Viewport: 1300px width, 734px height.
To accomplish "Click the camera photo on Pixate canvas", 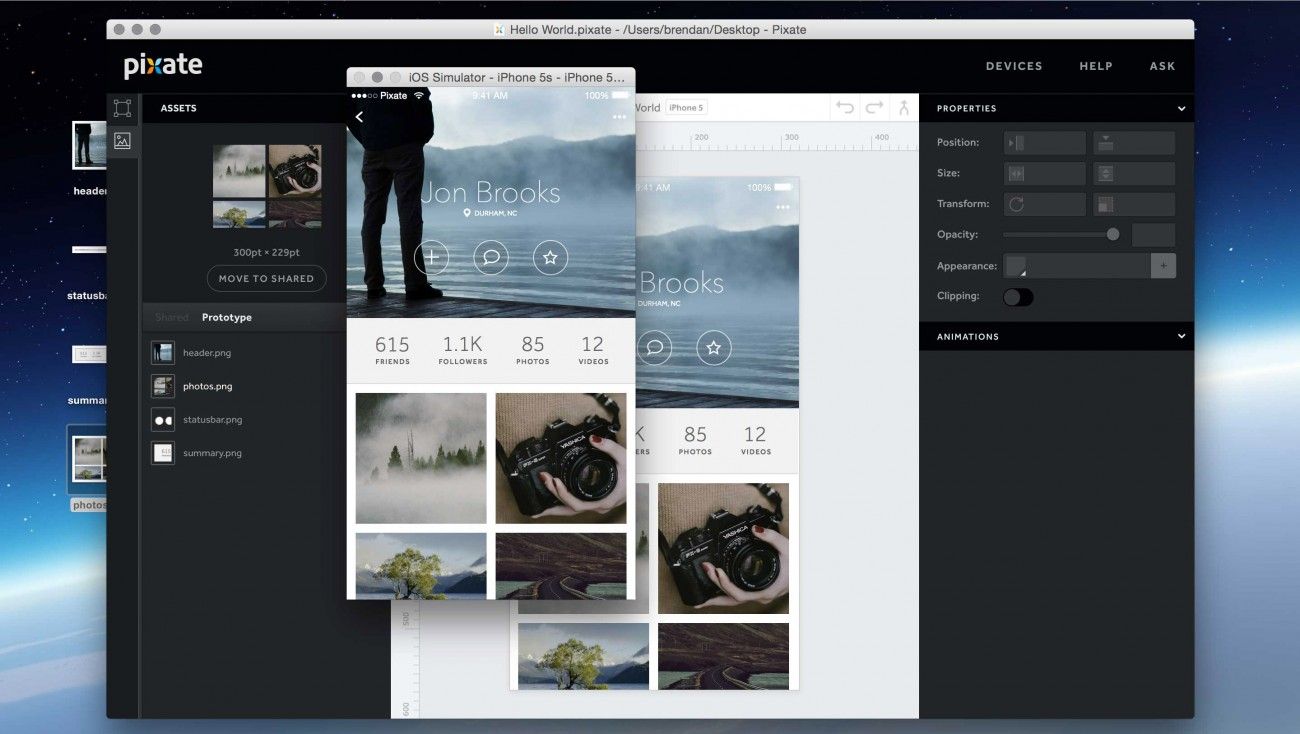I will tap(723, 548).
